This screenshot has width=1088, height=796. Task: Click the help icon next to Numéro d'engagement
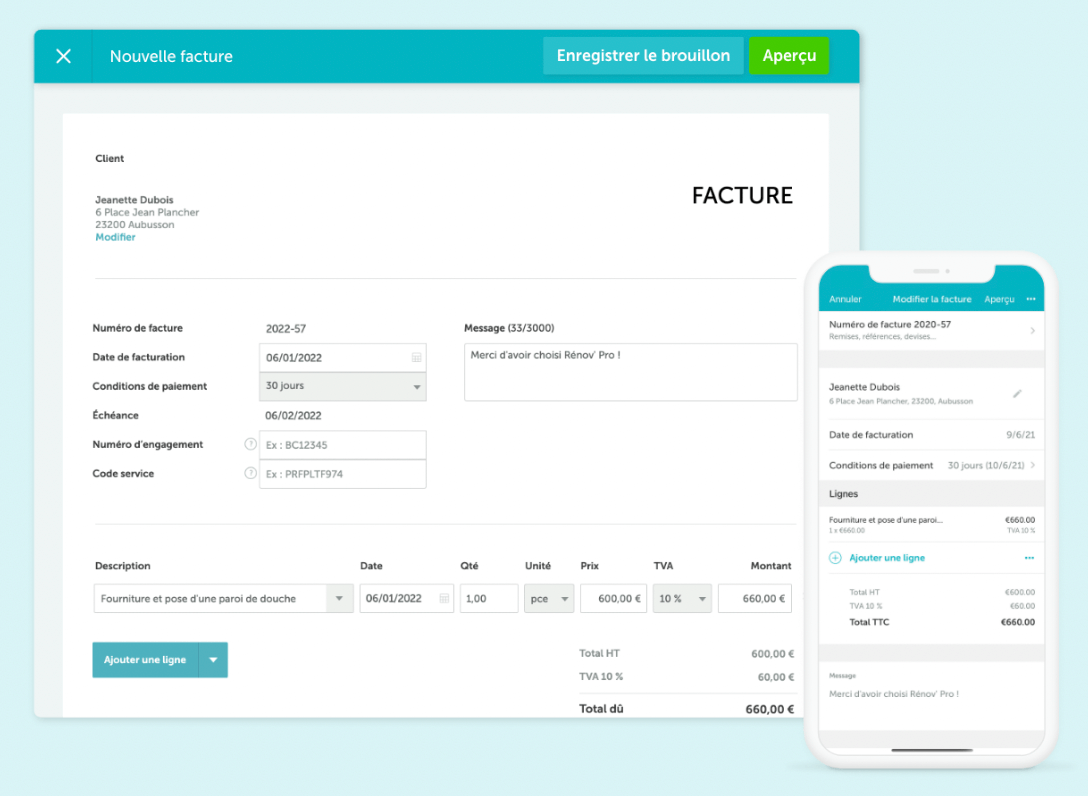249,444
